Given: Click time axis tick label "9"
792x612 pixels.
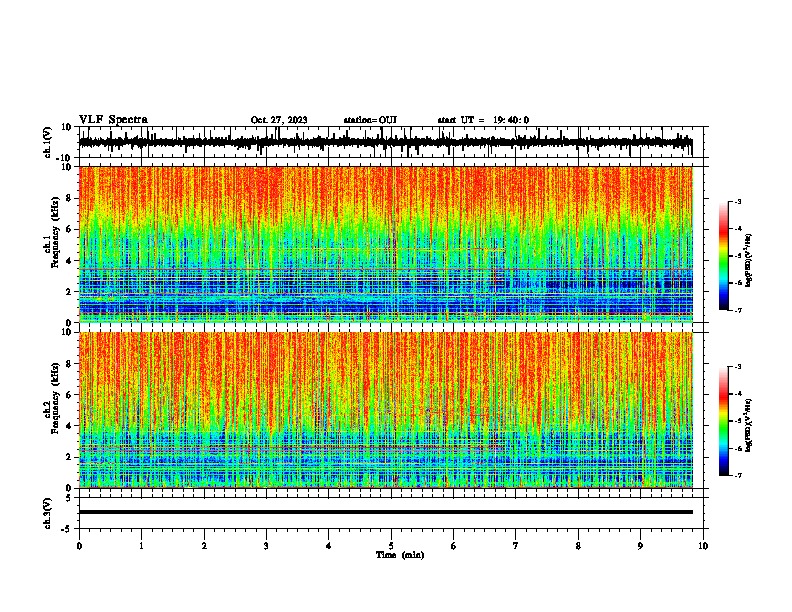Looking at the screenshot, I should pyautogui.click(x=640, y=546).
